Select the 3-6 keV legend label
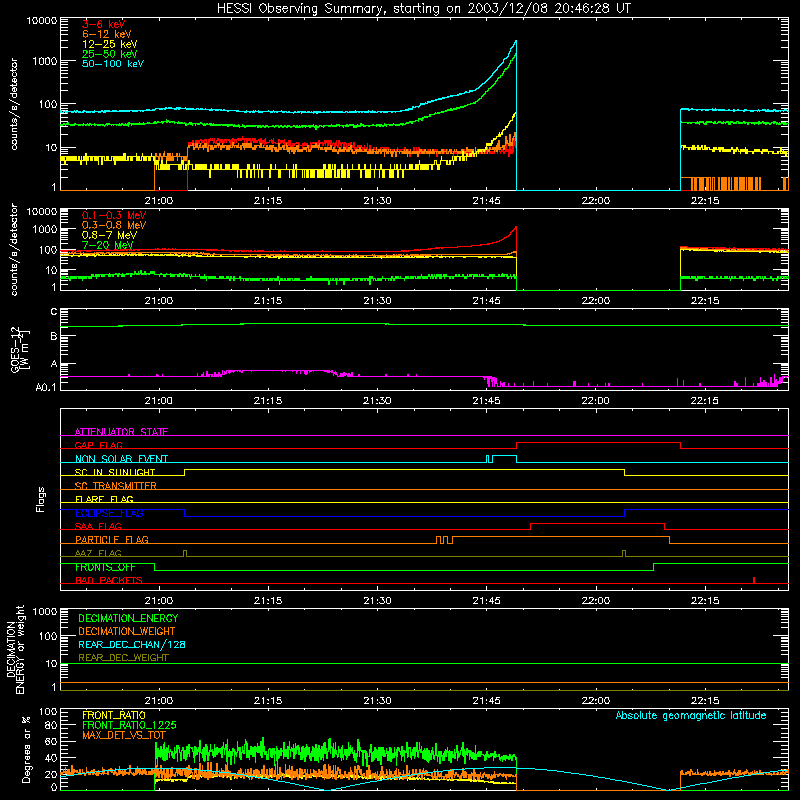Screen dimensions: 800x800 (104, 24)
